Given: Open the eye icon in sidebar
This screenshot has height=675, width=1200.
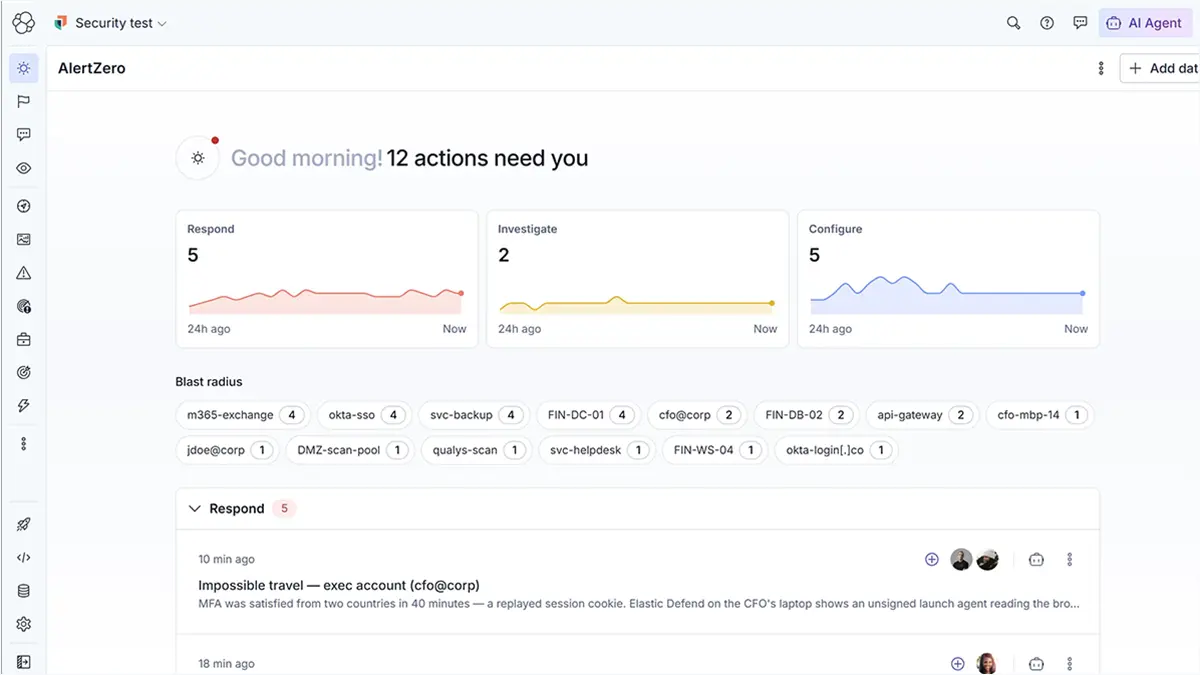Looking at the screenshot, I should pyautogui.click(x=24, y=168).
